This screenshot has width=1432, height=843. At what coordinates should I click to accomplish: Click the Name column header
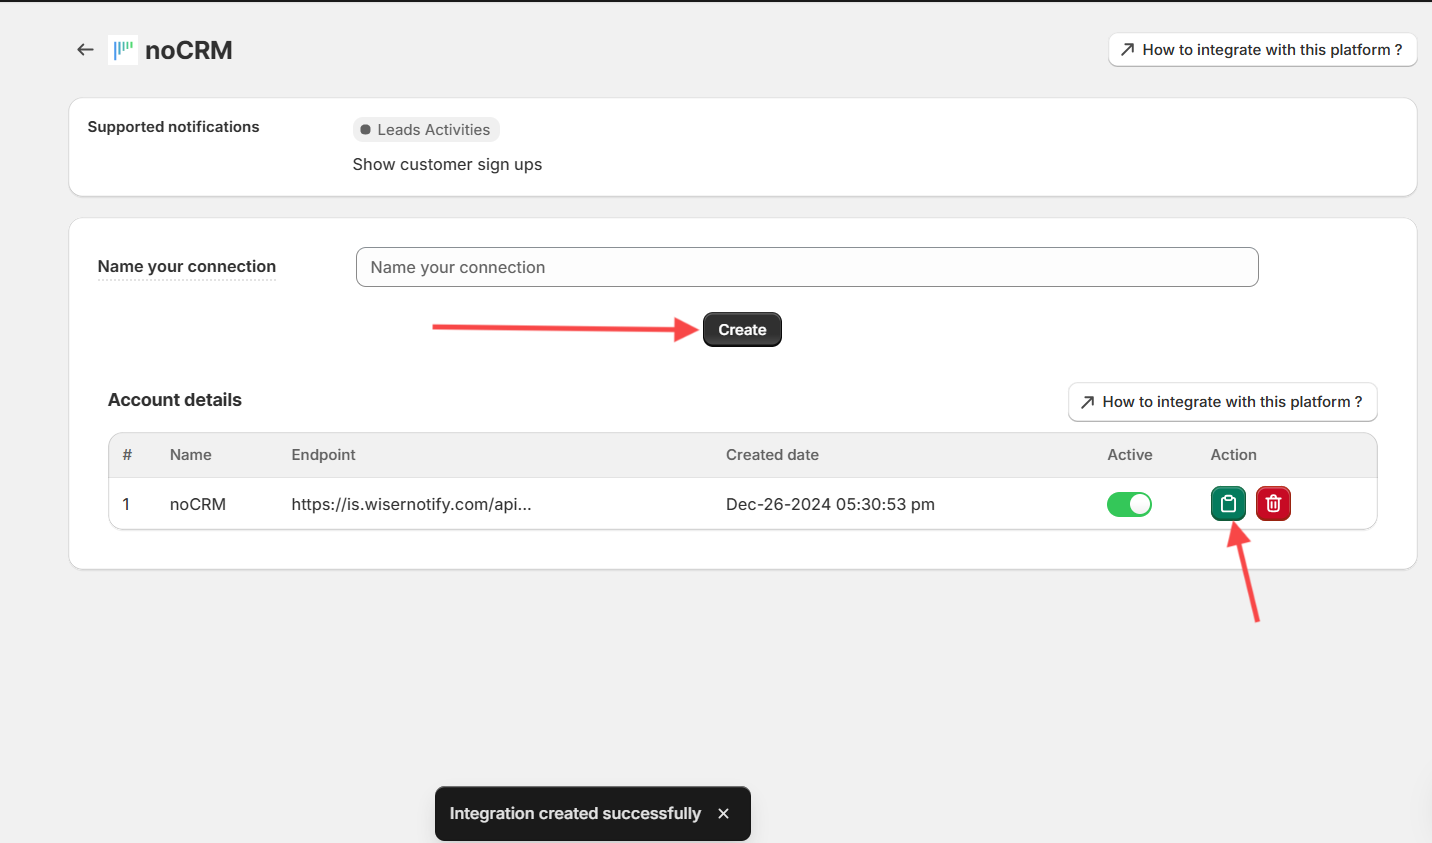click(x=190, y=455)
